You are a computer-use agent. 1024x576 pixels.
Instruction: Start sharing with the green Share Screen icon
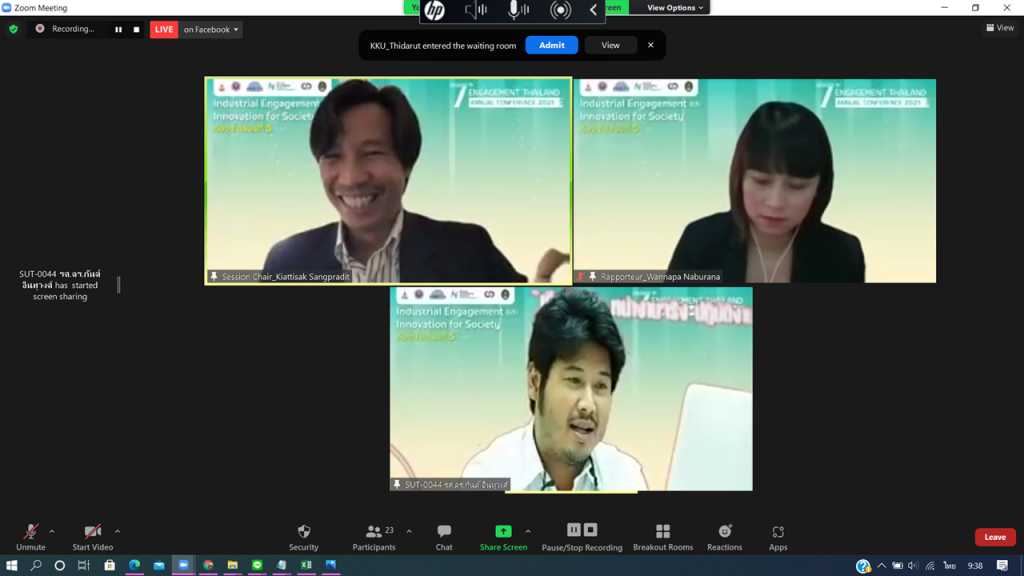tap(503, 532)
